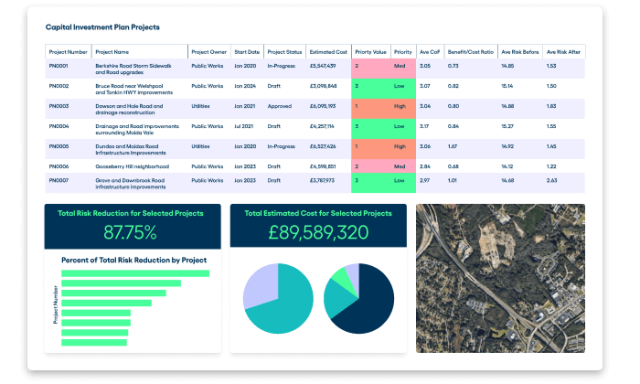Click the Capital Investment Plan Projects title
The image size is (640, 384).
[x=102, y=27]
